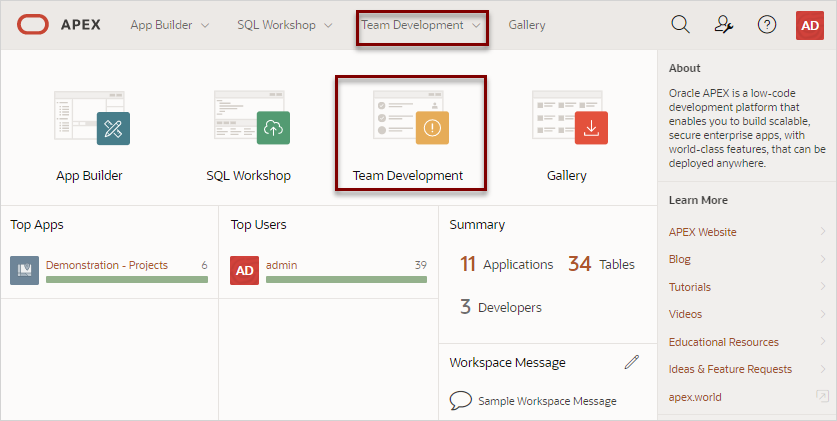
Task: Open the apex.world link
Action: click(695, 397)
